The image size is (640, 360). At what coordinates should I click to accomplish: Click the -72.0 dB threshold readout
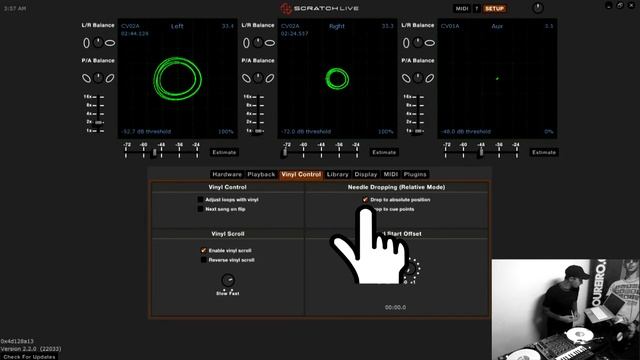click(x=306, y=131)
